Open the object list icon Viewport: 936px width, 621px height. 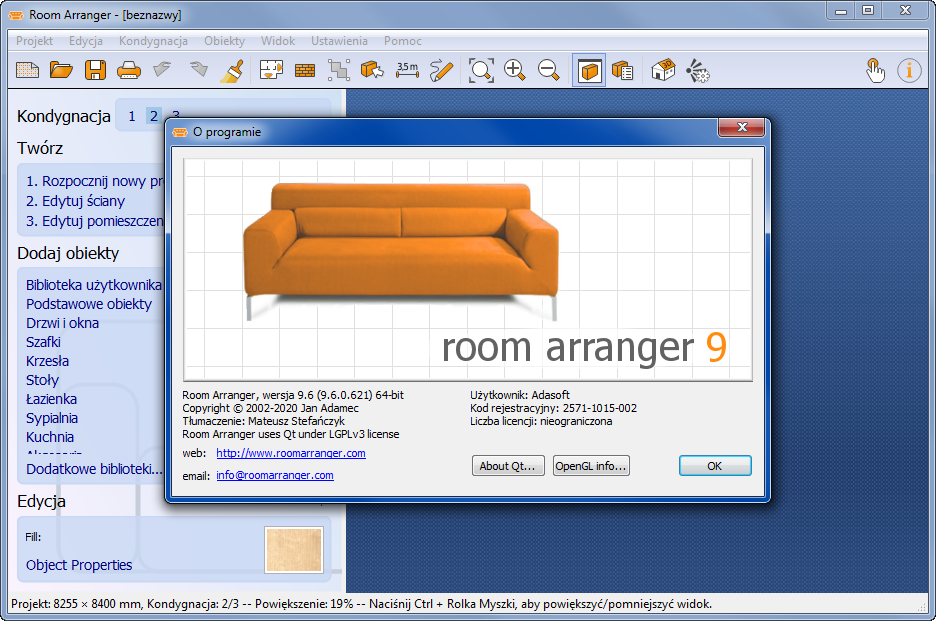(x=623, y=70)
